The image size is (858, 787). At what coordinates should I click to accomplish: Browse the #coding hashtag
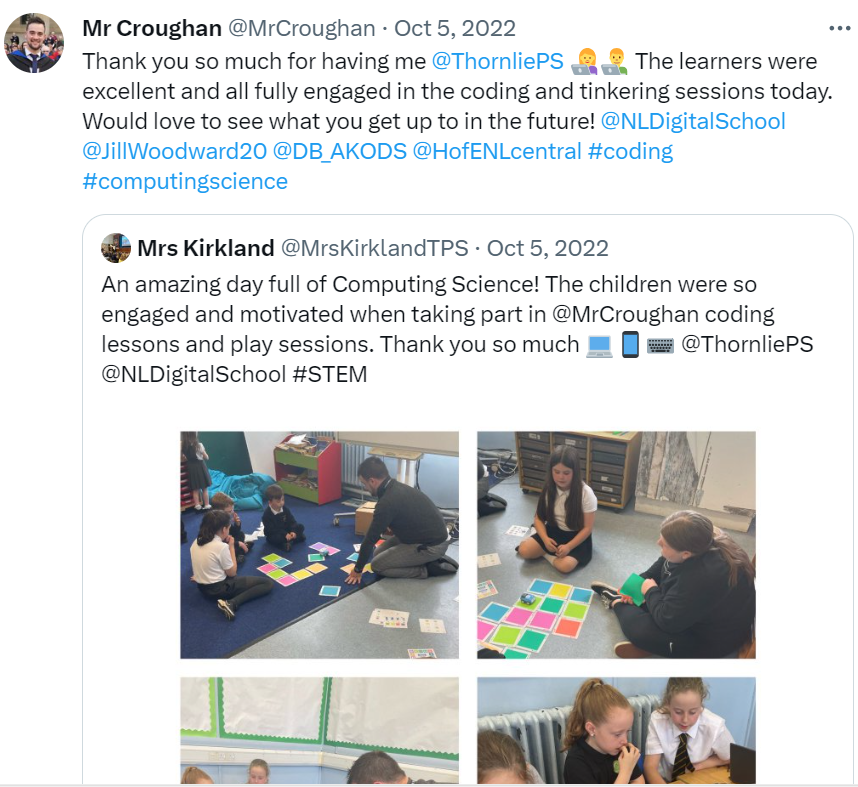point(630,151)
